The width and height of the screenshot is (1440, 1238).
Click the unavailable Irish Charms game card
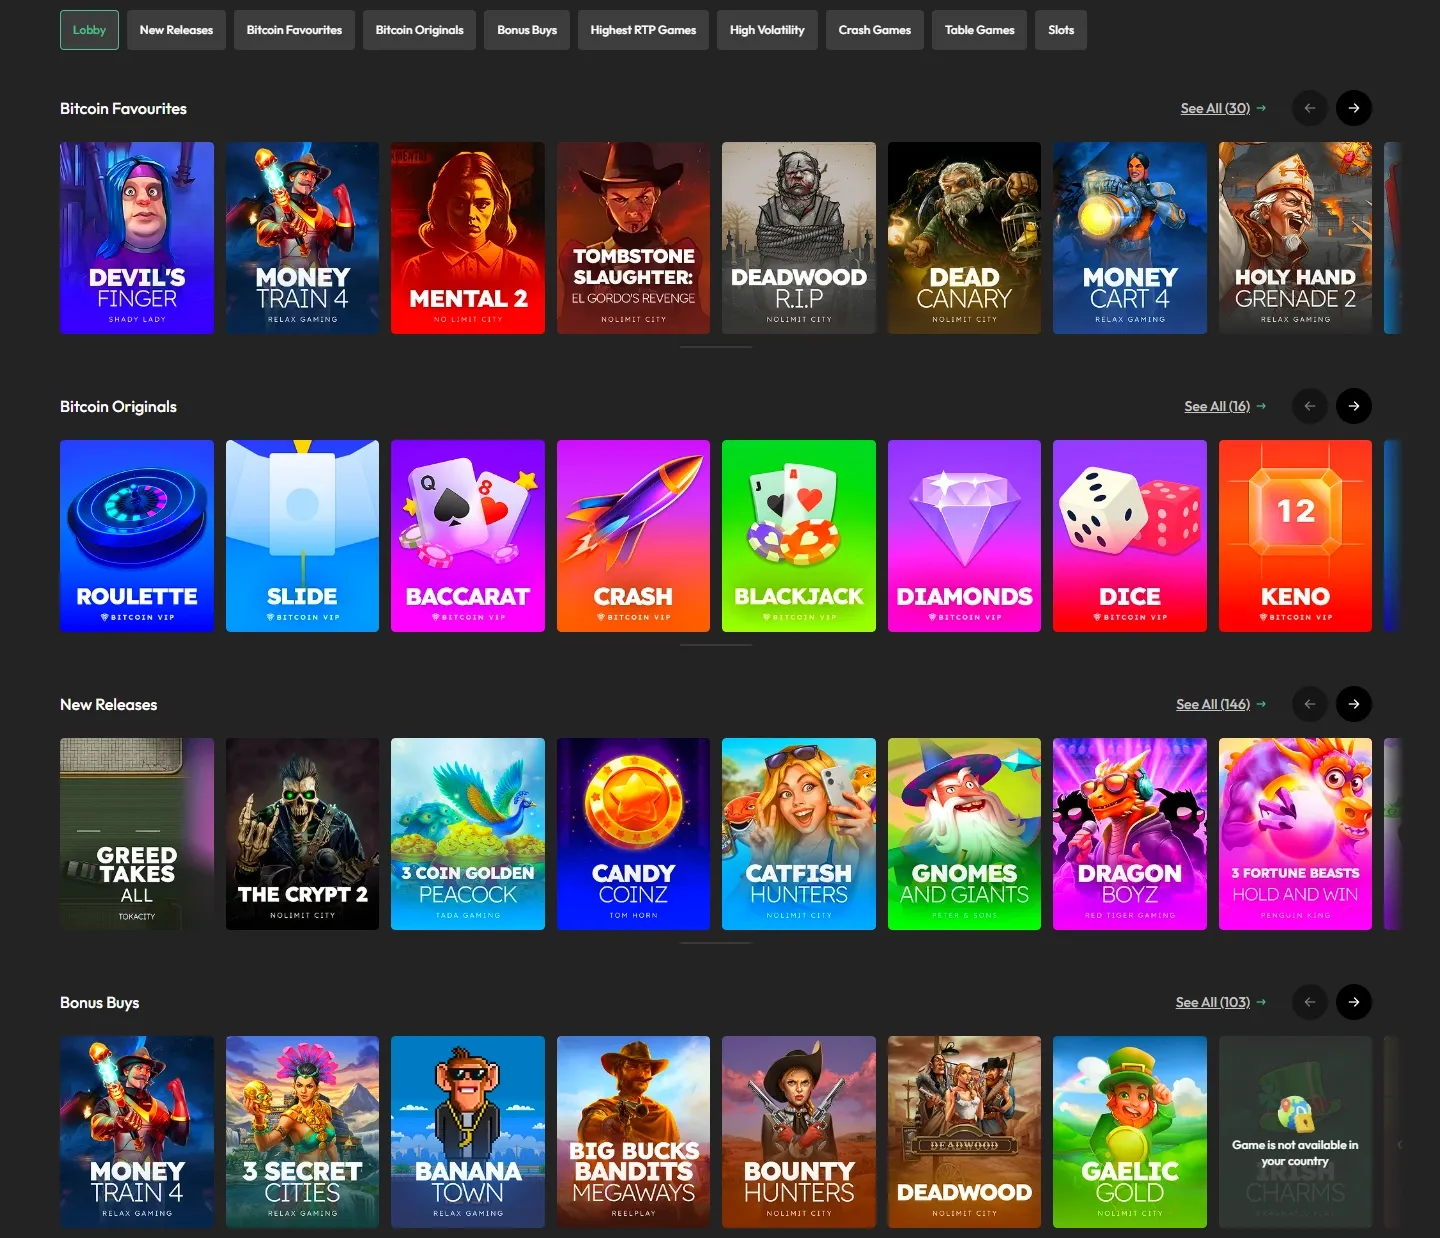pos(1295,1132)
